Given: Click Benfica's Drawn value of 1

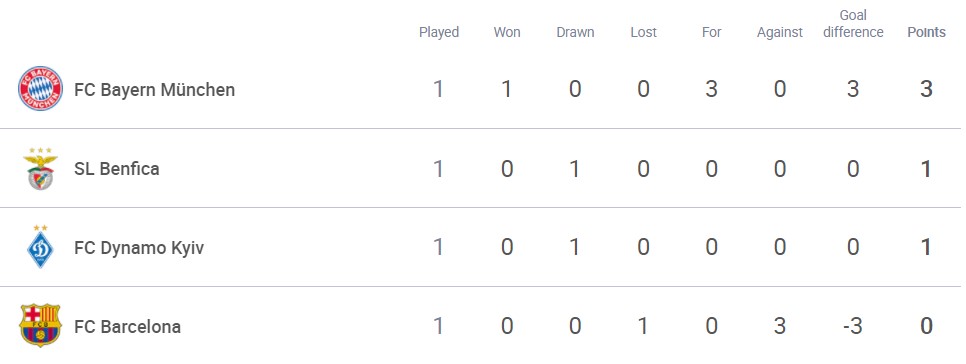Looking at the screenshot, I should pyautogui.click(x=574, y=169).
